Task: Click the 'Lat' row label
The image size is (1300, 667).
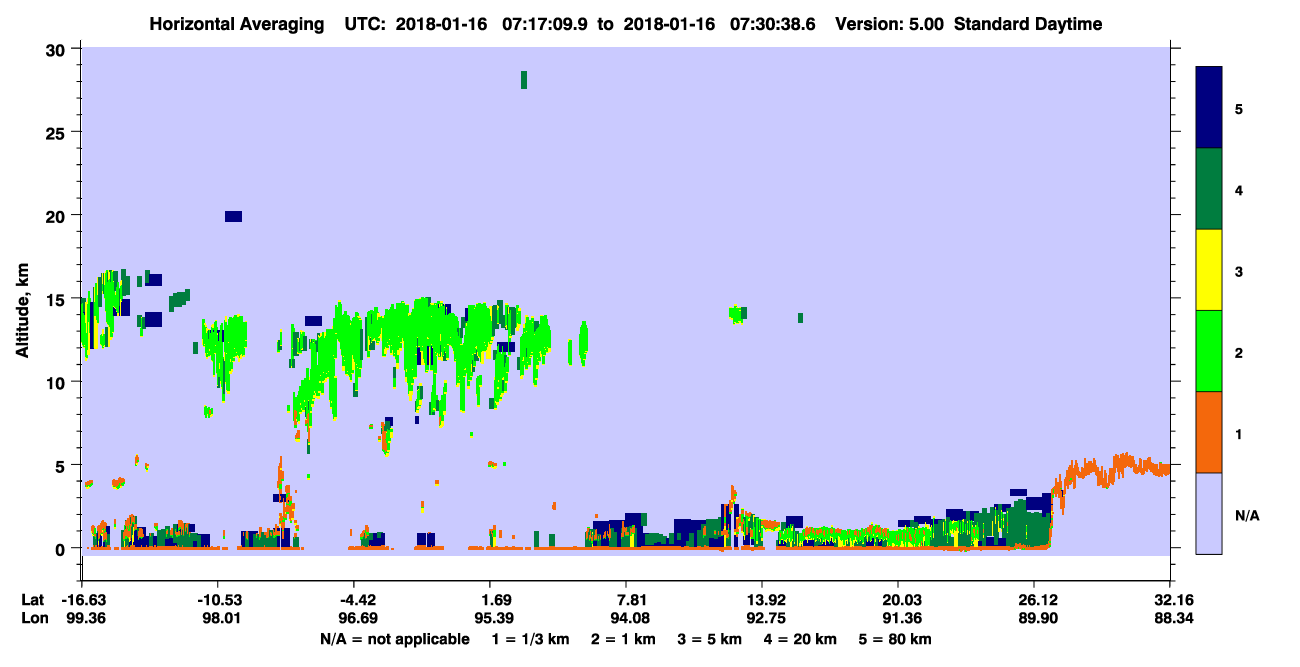Action: [x=33, y=600]
